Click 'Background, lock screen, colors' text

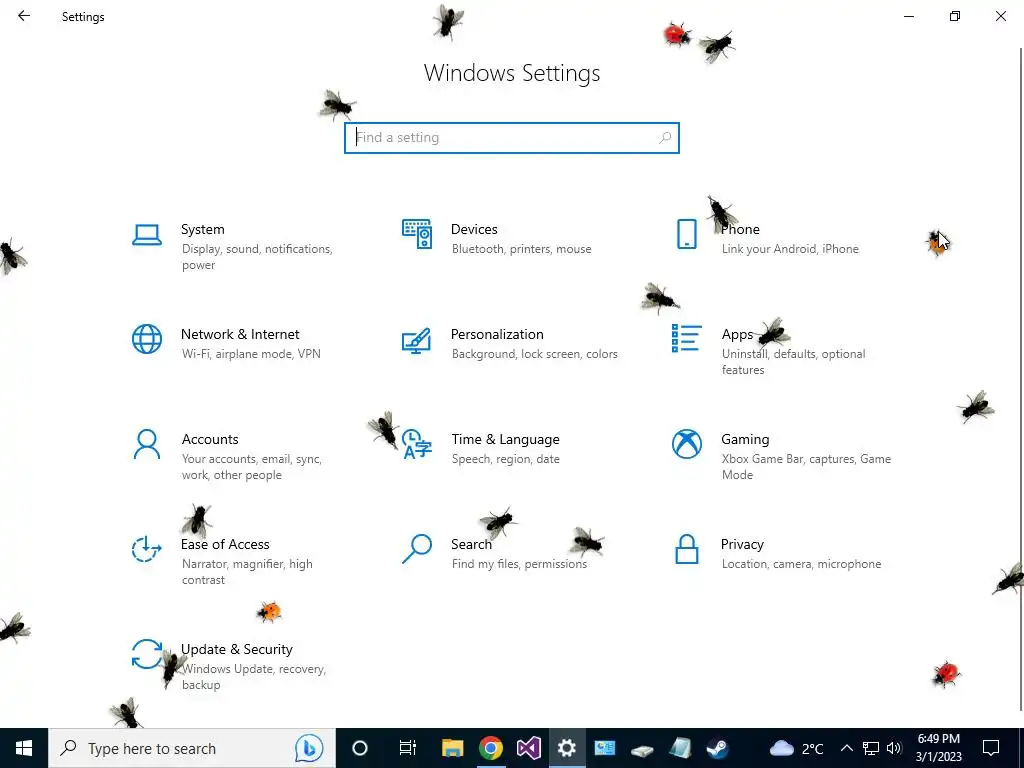pyautogui.click(x=535, y=354)
